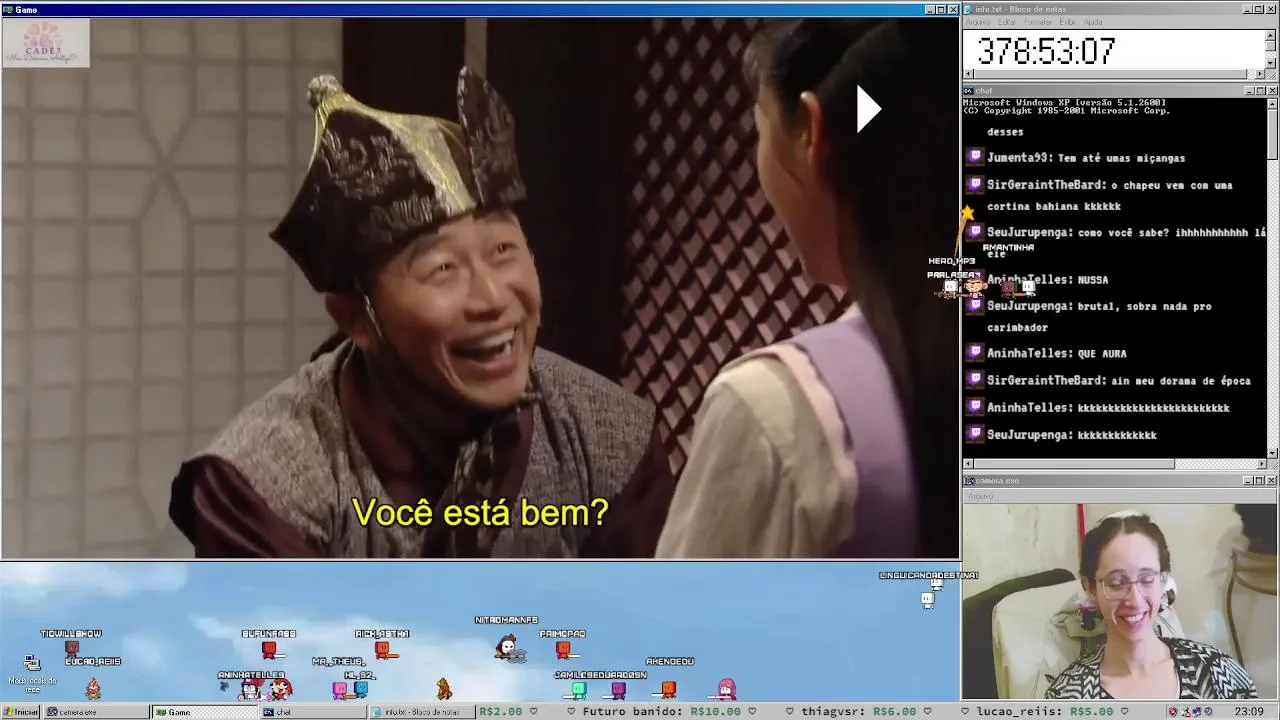Click the Notepad horizontal scroll right arrow
1280x720 pixels.
pos(1260,74)
